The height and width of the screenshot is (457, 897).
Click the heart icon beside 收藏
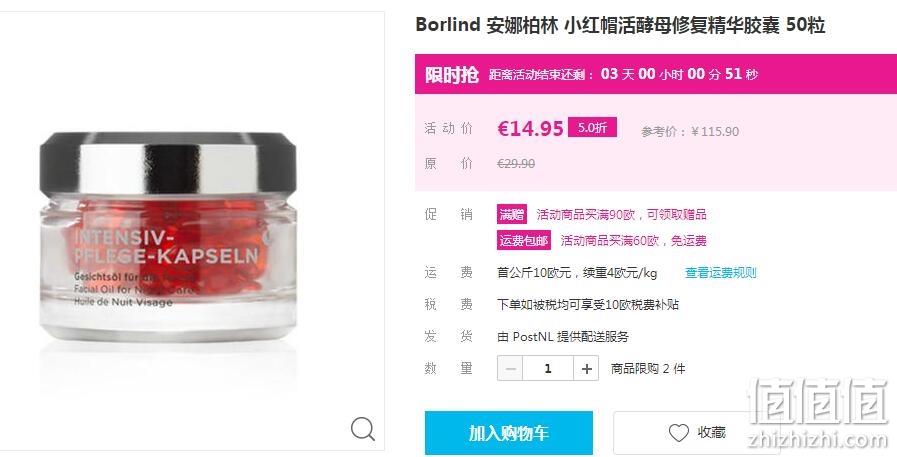click(x=678, y=432)
